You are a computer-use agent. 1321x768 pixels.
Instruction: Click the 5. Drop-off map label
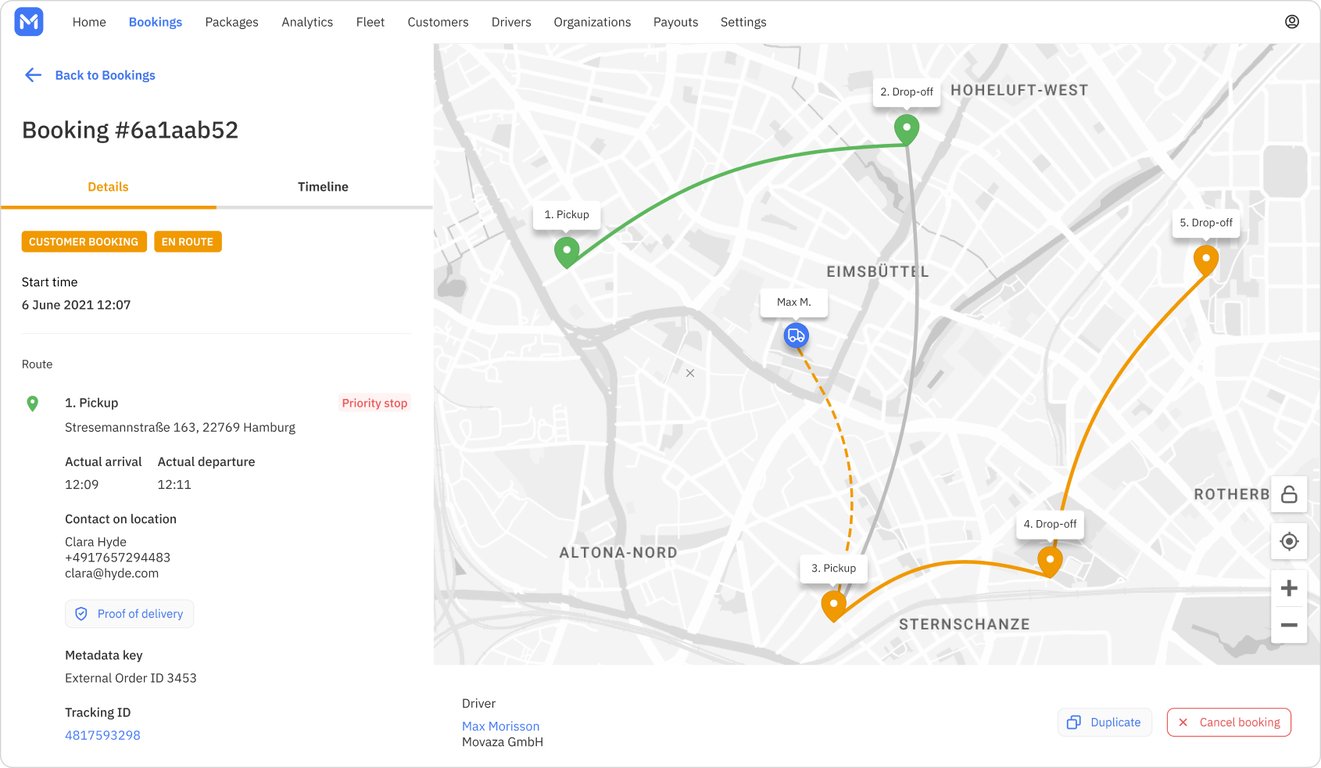click(x=1206, y=223)
